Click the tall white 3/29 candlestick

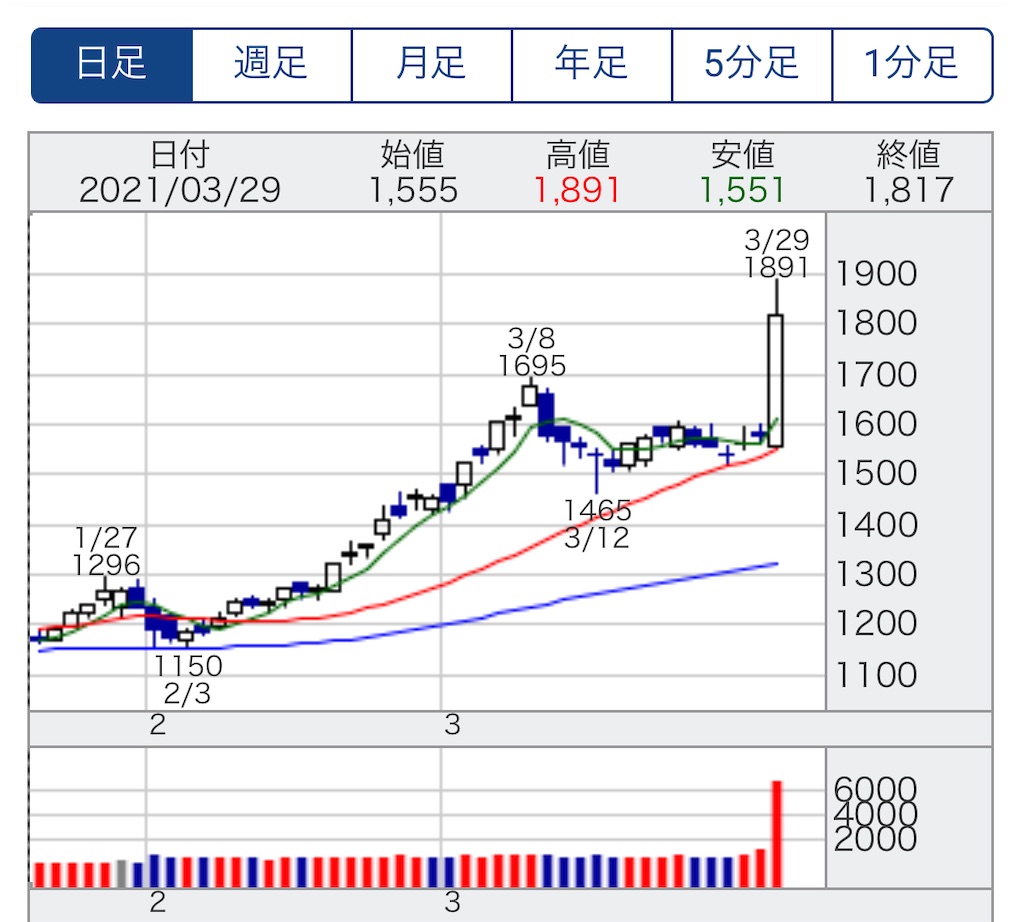775,381
